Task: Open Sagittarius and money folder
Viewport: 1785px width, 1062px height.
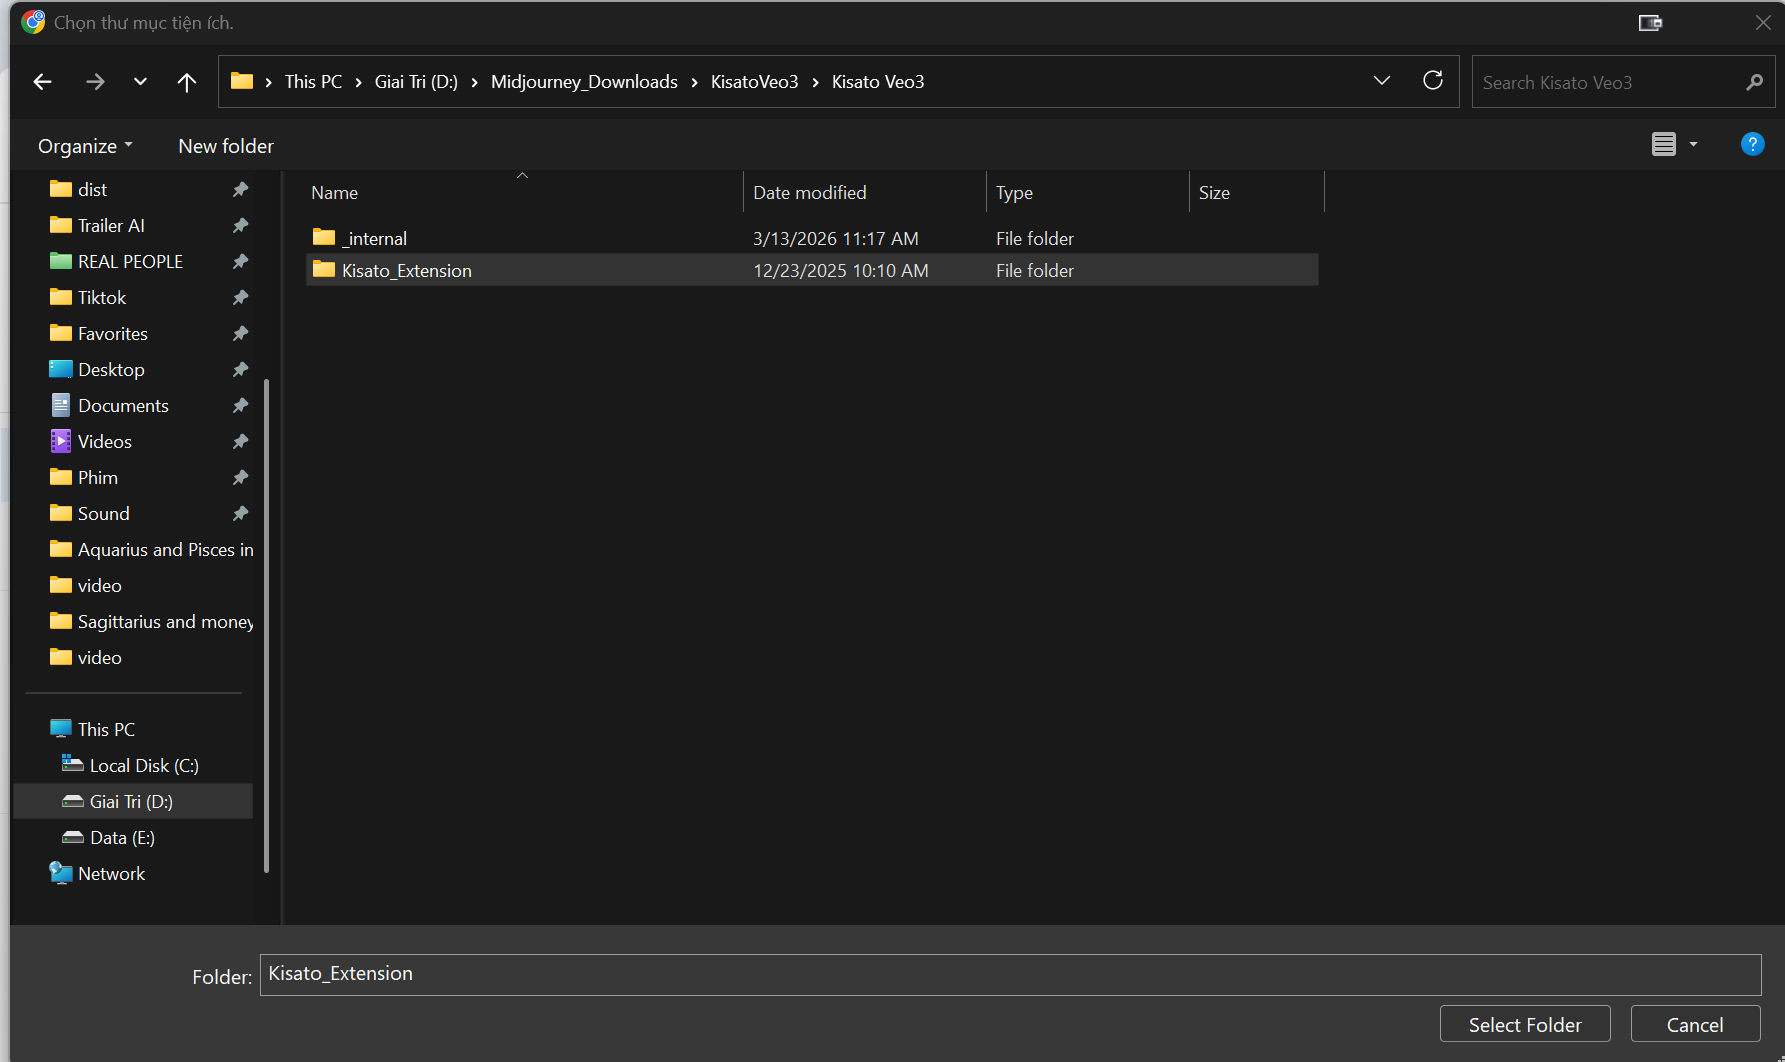Action: pyautogui.click(x=165, y=621)
